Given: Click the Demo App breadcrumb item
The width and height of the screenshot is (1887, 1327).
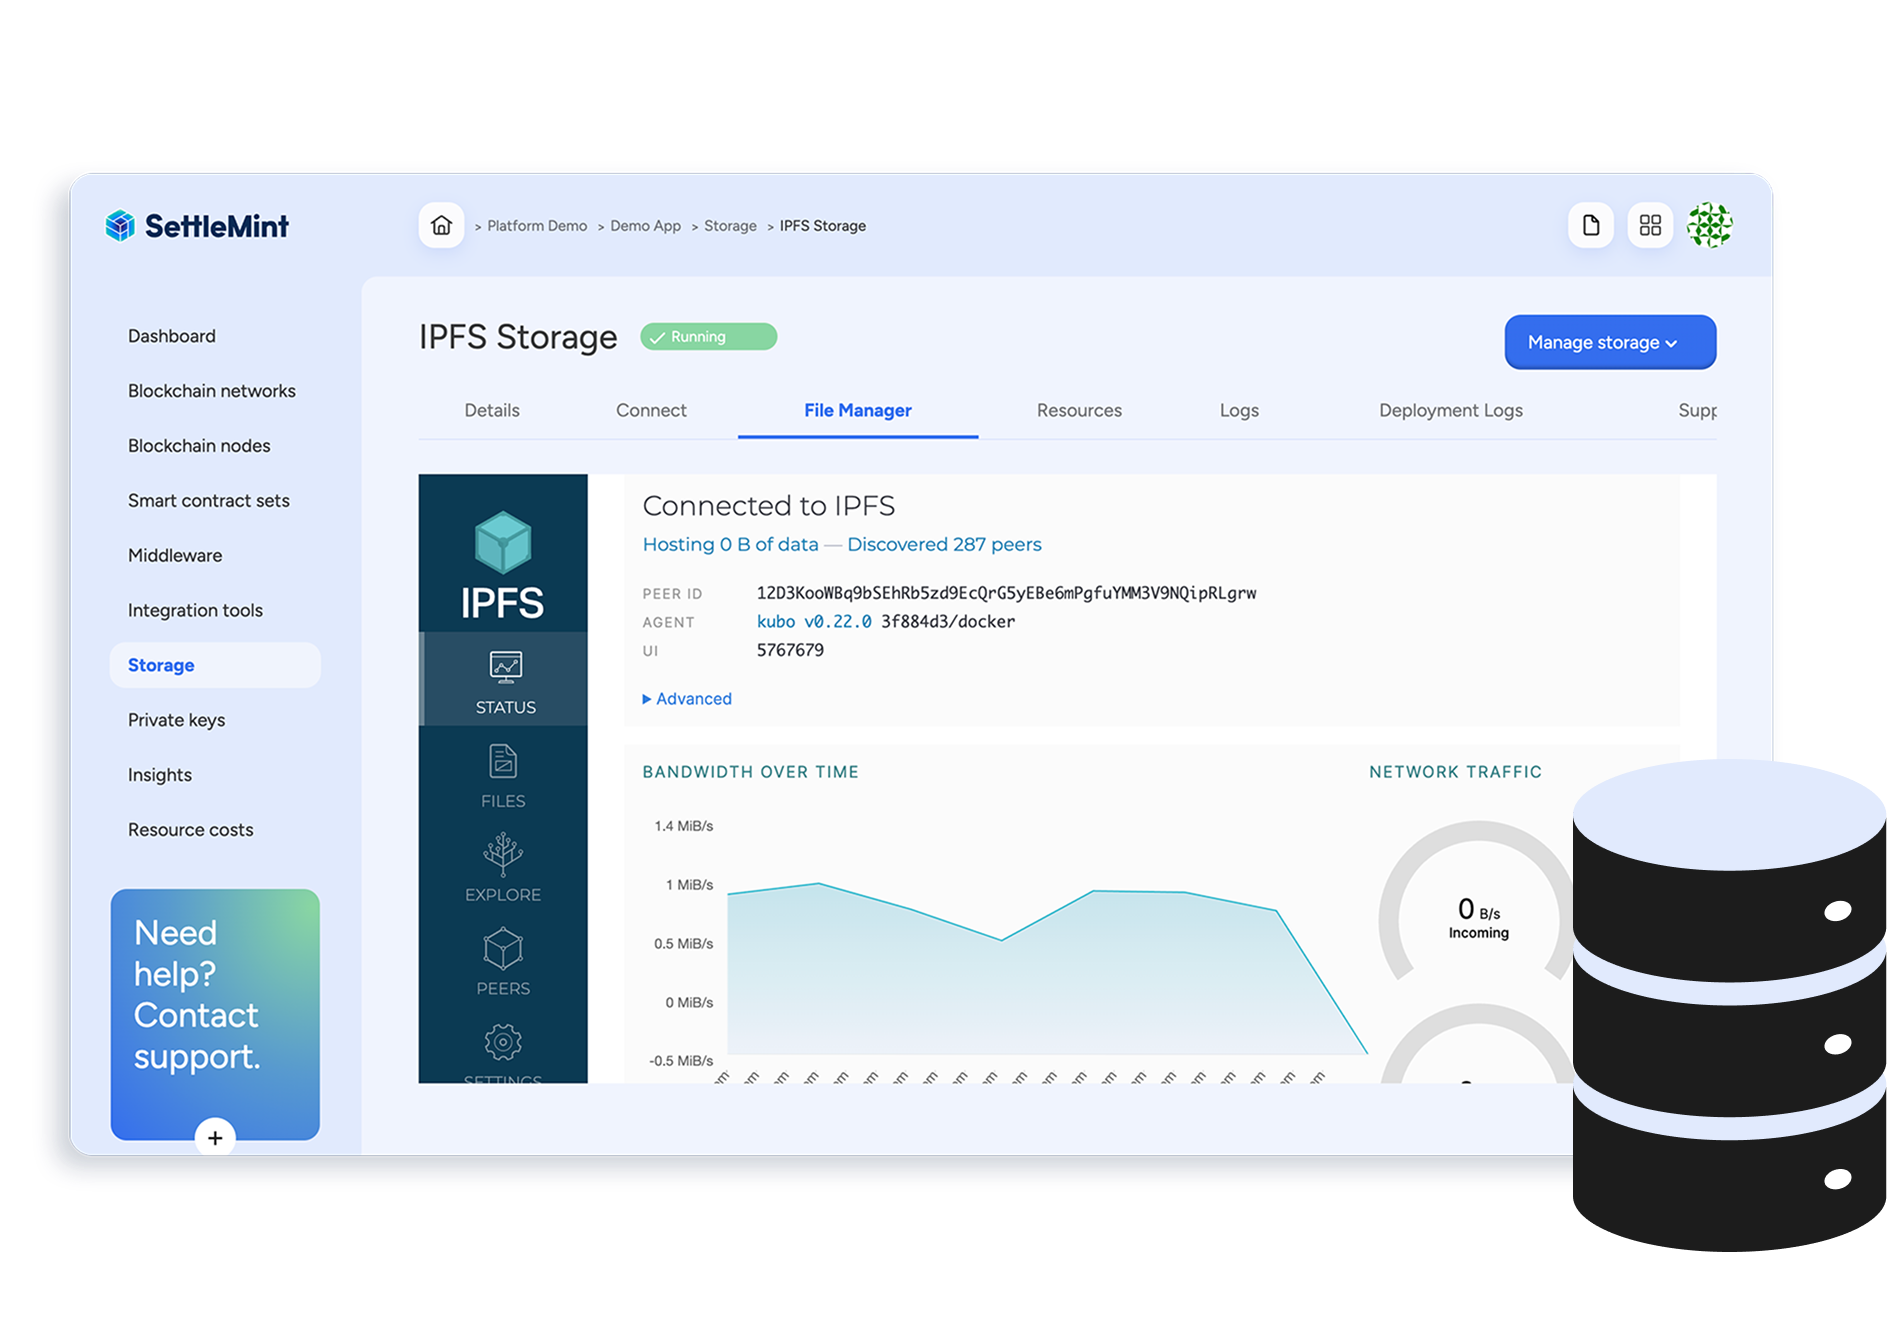Looking at the screenshot, I should (x=645, y=225).
